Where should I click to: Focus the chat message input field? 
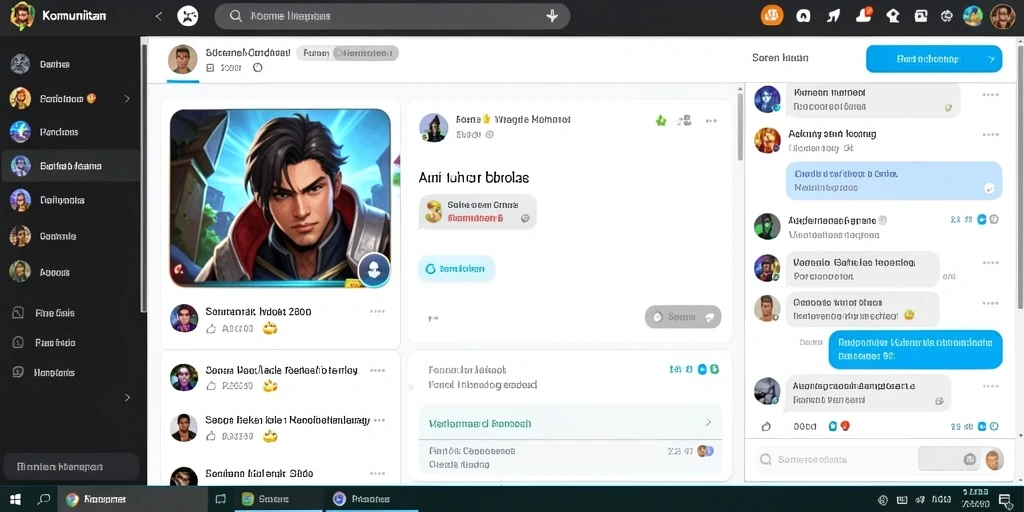(833, 459)
